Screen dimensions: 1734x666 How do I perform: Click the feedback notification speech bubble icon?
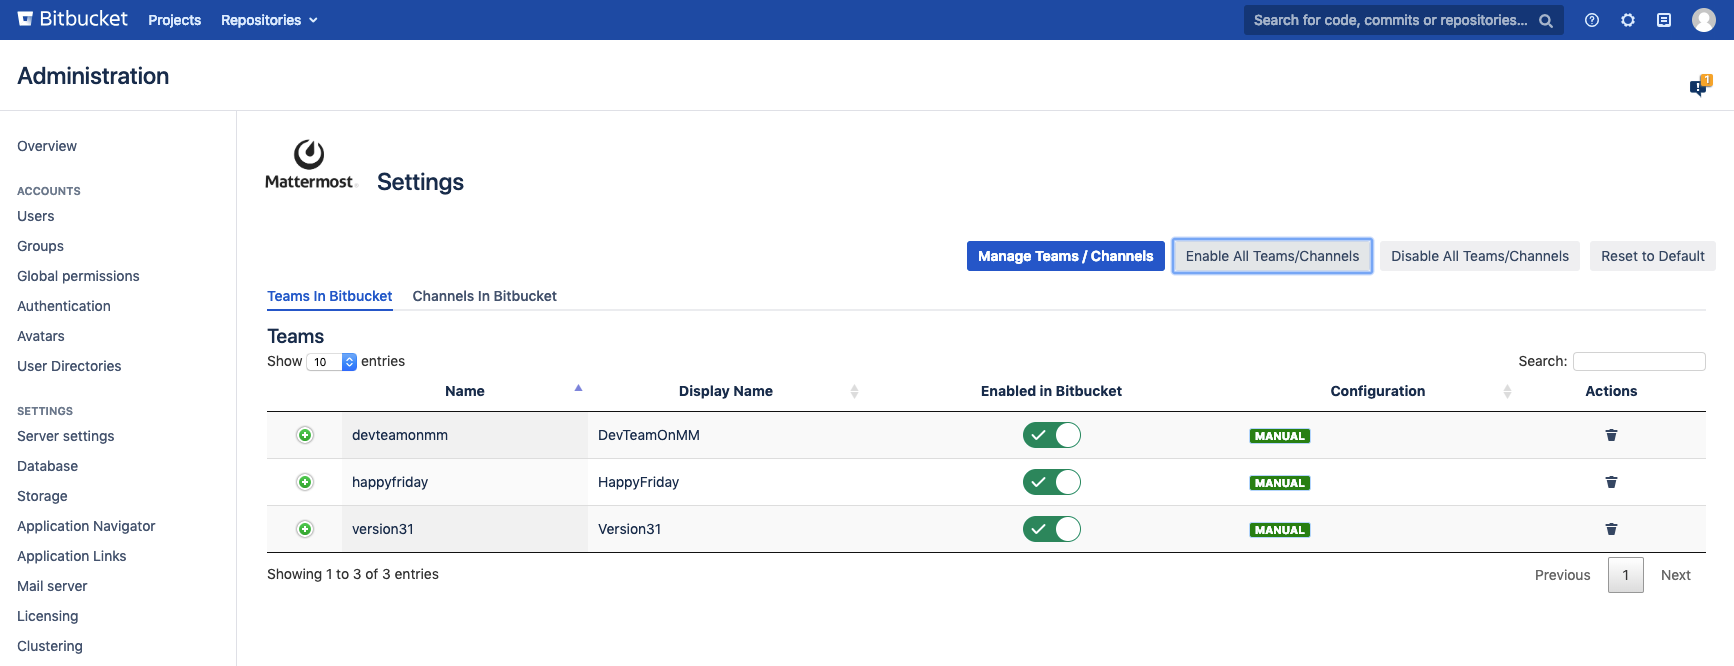tap(1699, 87)
